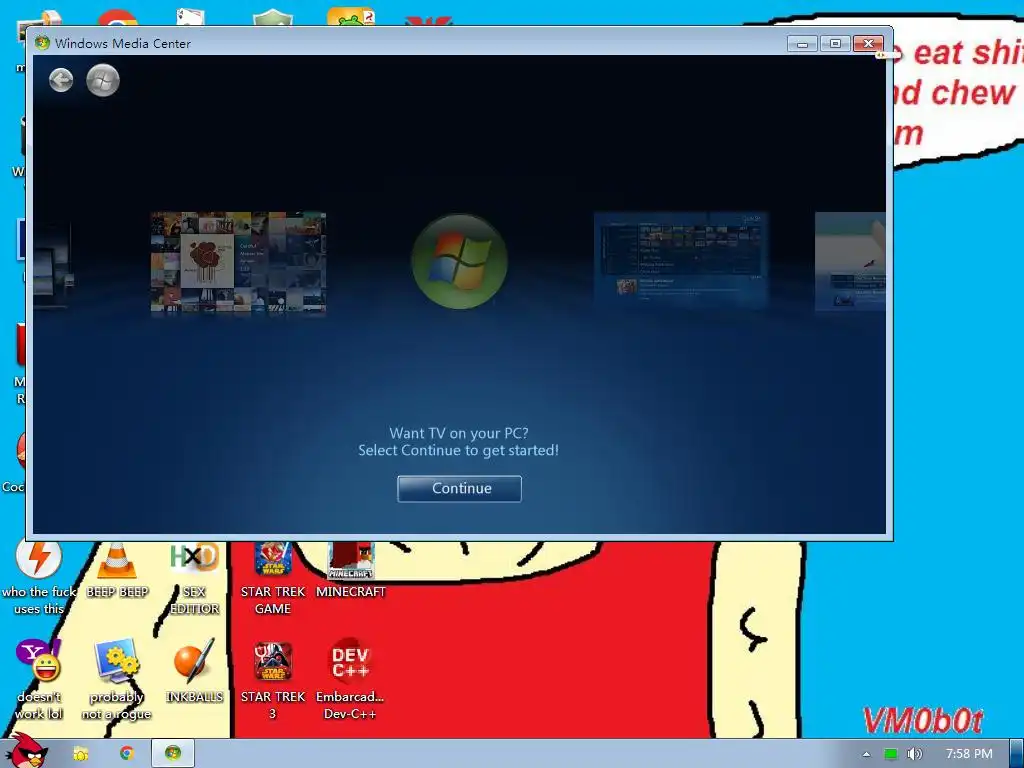Viewport: 1024px width, 768px height.
Task: Select the music album collage thumbnail
Action: click(x=238, y=263)
